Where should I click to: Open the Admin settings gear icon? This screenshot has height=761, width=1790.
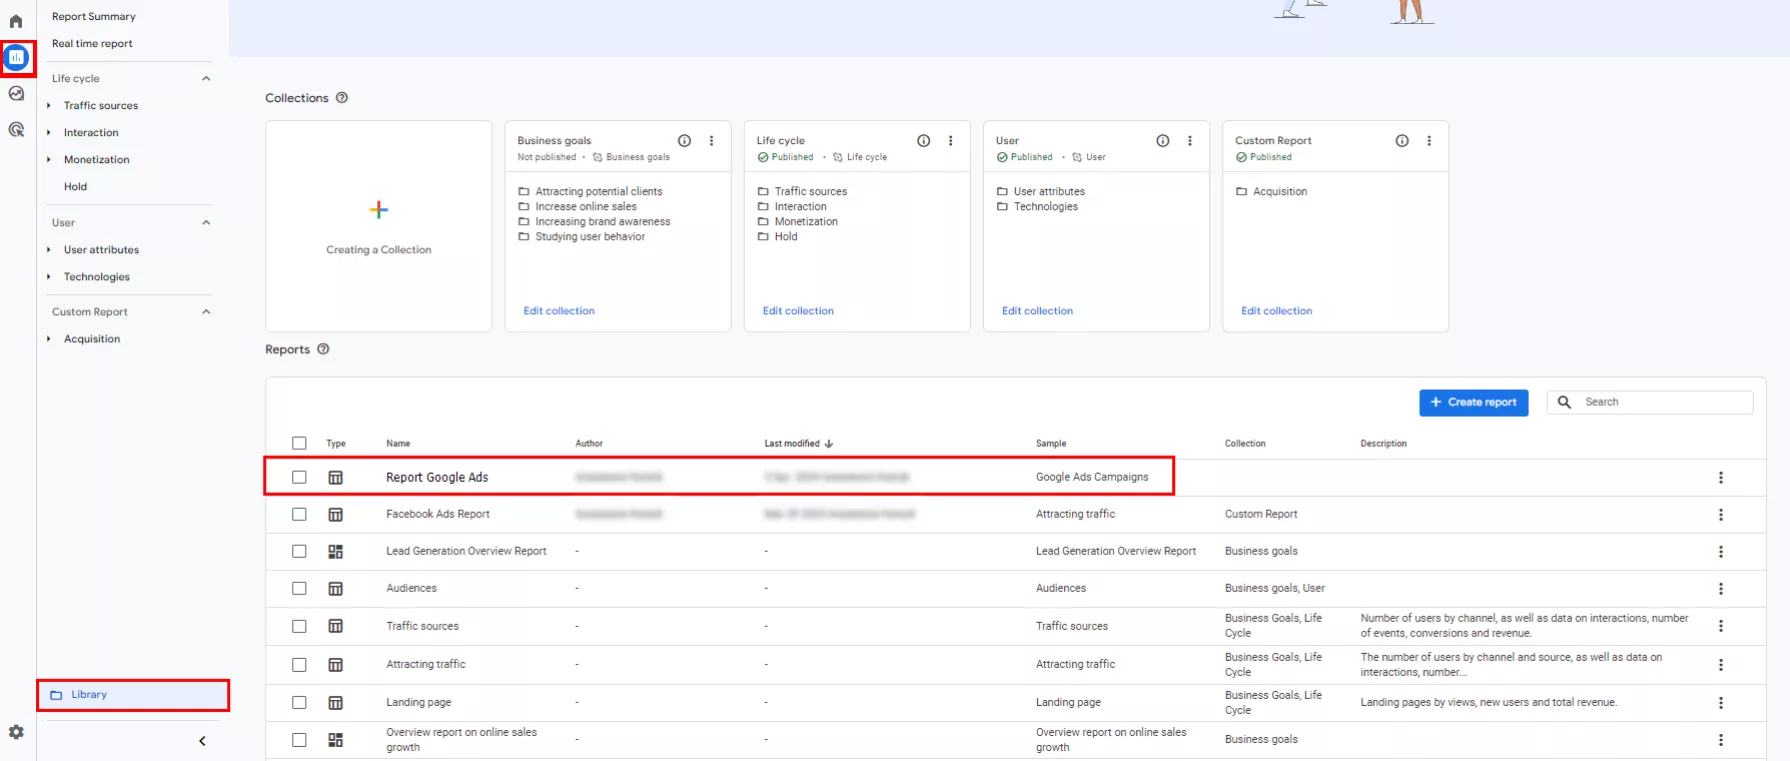pyautogui.click(x=16, y=732)
